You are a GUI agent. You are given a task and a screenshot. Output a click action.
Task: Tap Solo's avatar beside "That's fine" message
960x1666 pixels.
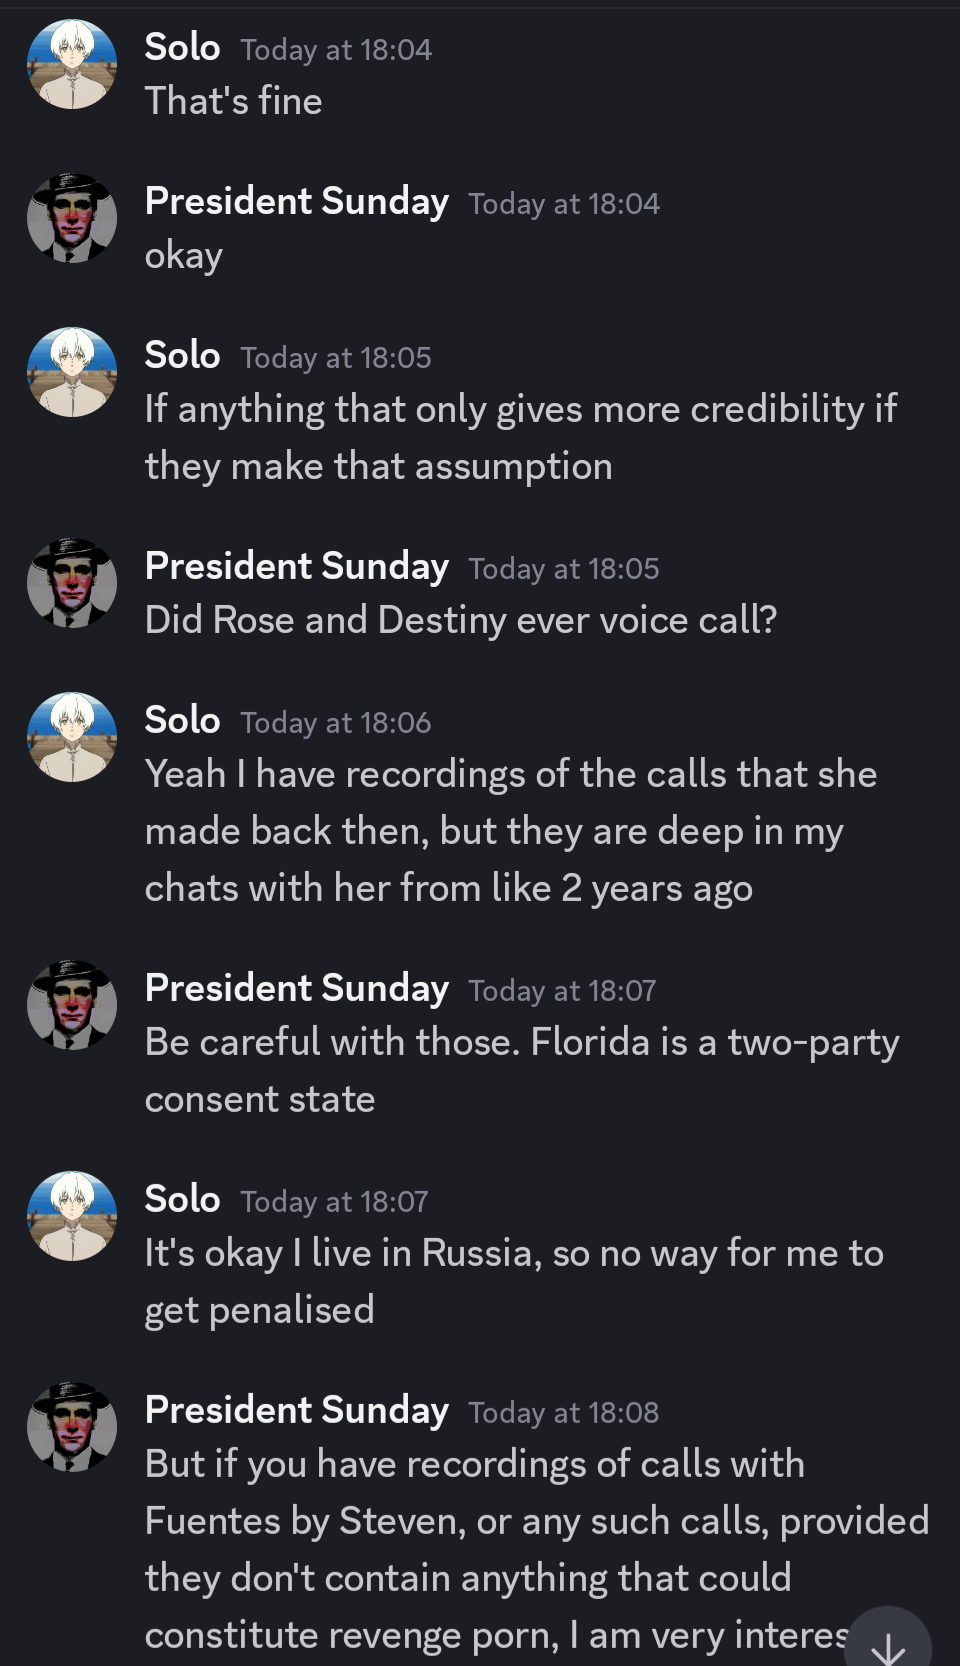click(x=72, y=64)
